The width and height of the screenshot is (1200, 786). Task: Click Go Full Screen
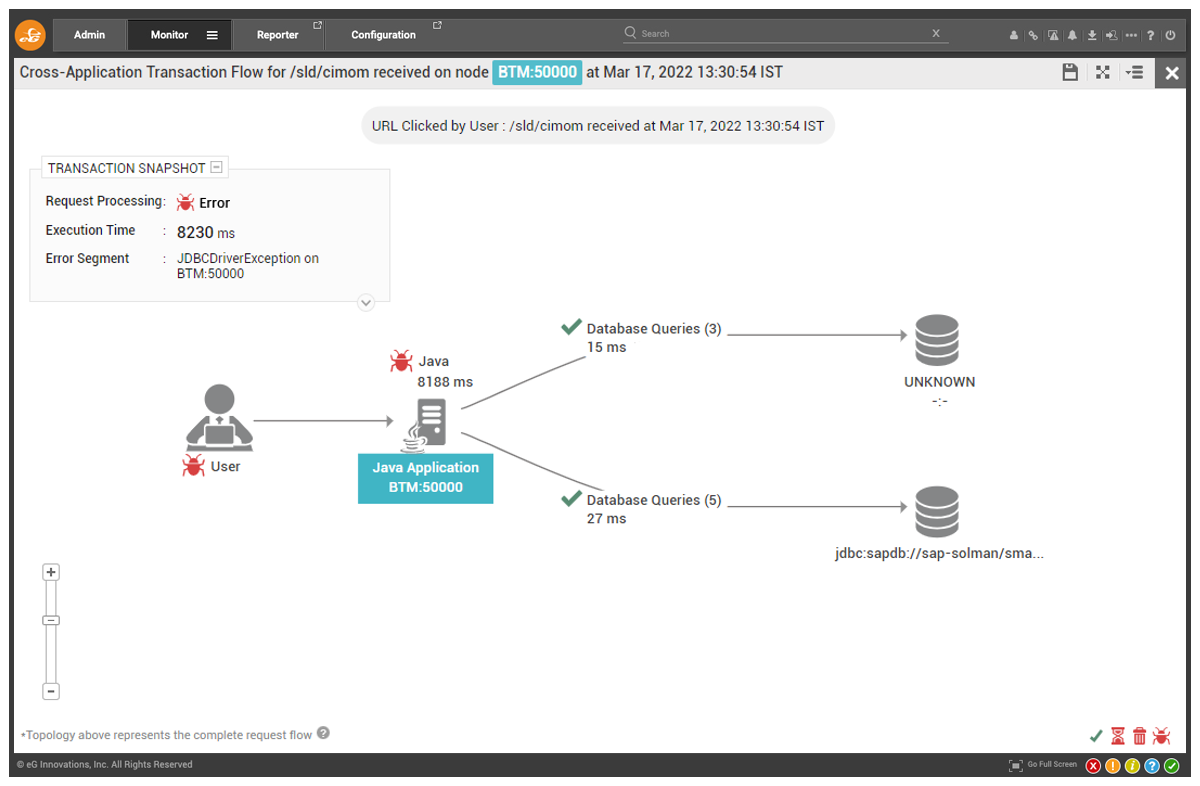pos(1043,765)
